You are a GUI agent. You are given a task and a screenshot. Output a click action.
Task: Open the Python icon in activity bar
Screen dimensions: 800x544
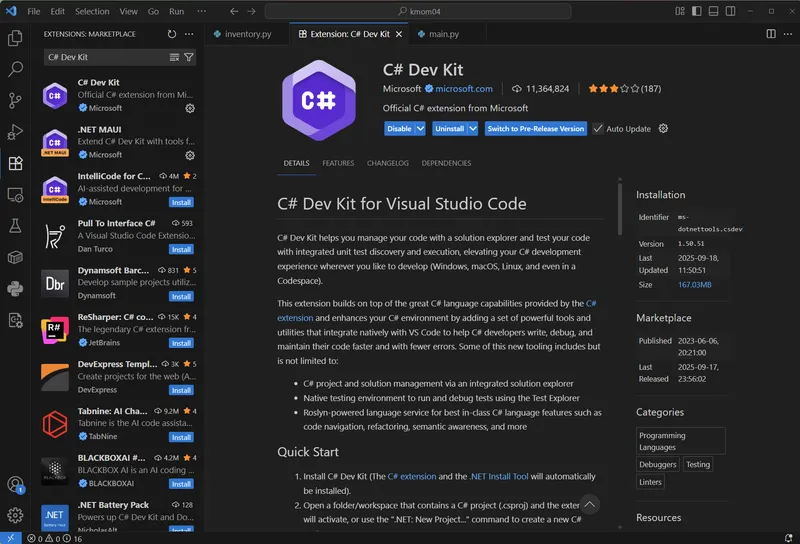(x=15, y=289)
